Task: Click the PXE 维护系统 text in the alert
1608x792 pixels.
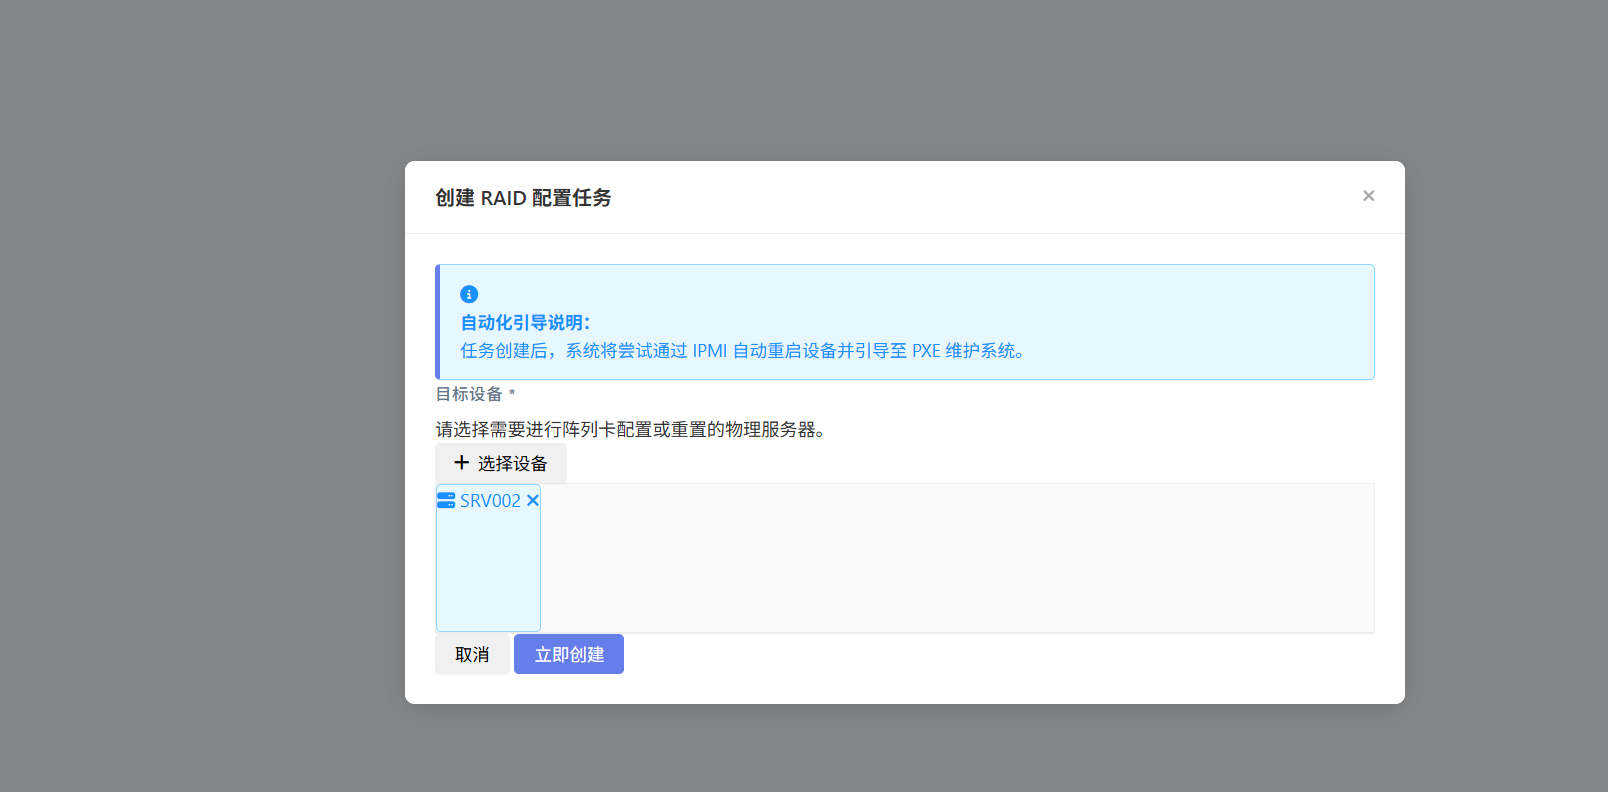Action: tap(966, 351)
